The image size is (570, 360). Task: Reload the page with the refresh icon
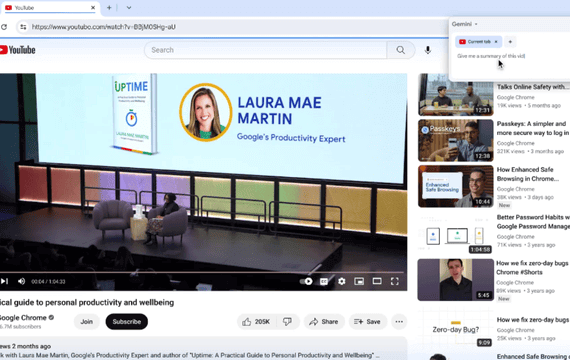tap(4, 27)
